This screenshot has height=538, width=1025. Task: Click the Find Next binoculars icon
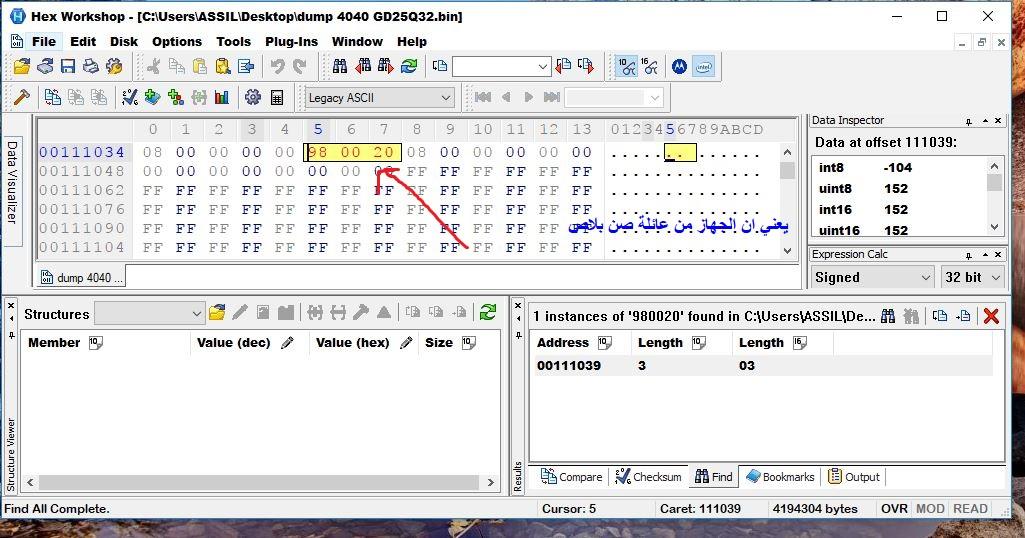coord(386,66)
